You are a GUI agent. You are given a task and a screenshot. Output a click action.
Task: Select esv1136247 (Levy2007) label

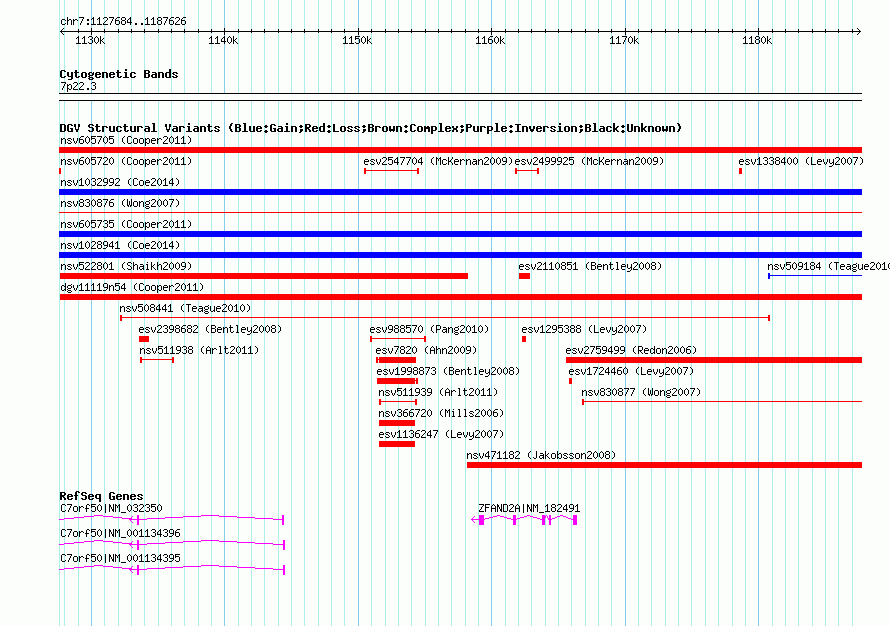[441, 434]
